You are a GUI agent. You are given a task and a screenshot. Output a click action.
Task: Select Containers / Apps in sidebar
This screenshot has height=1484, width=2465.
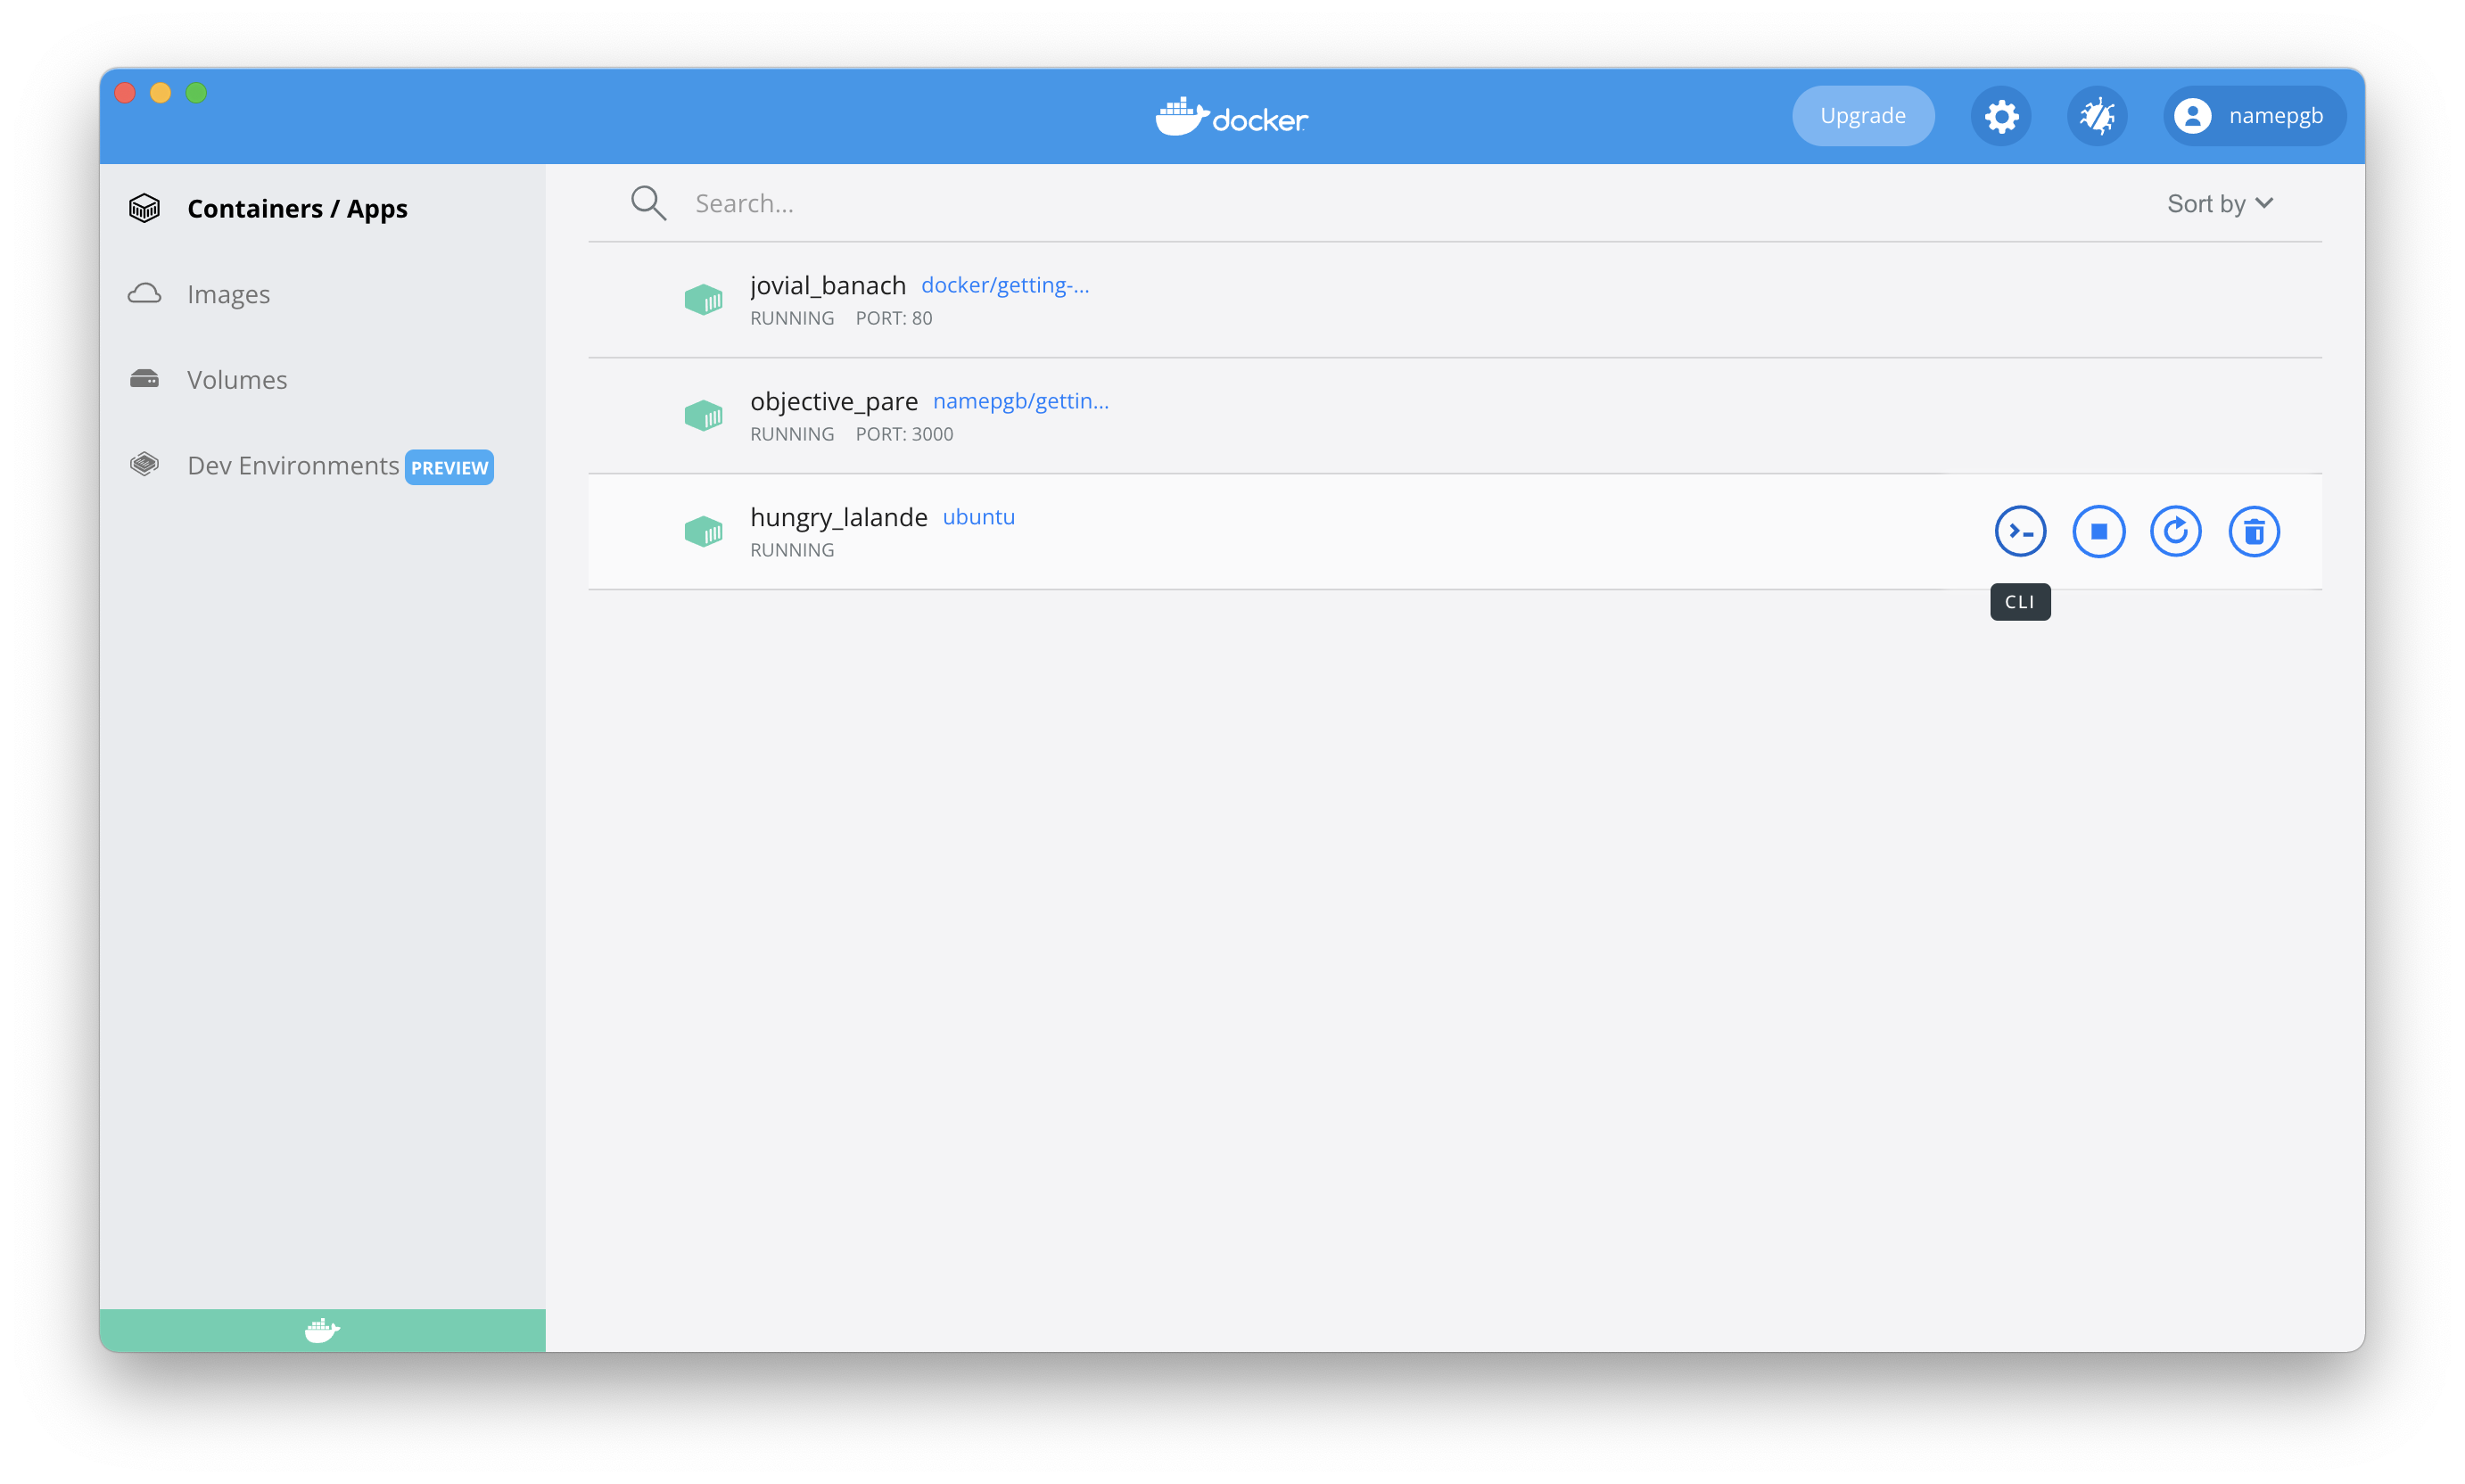click(x=297, y=208)
